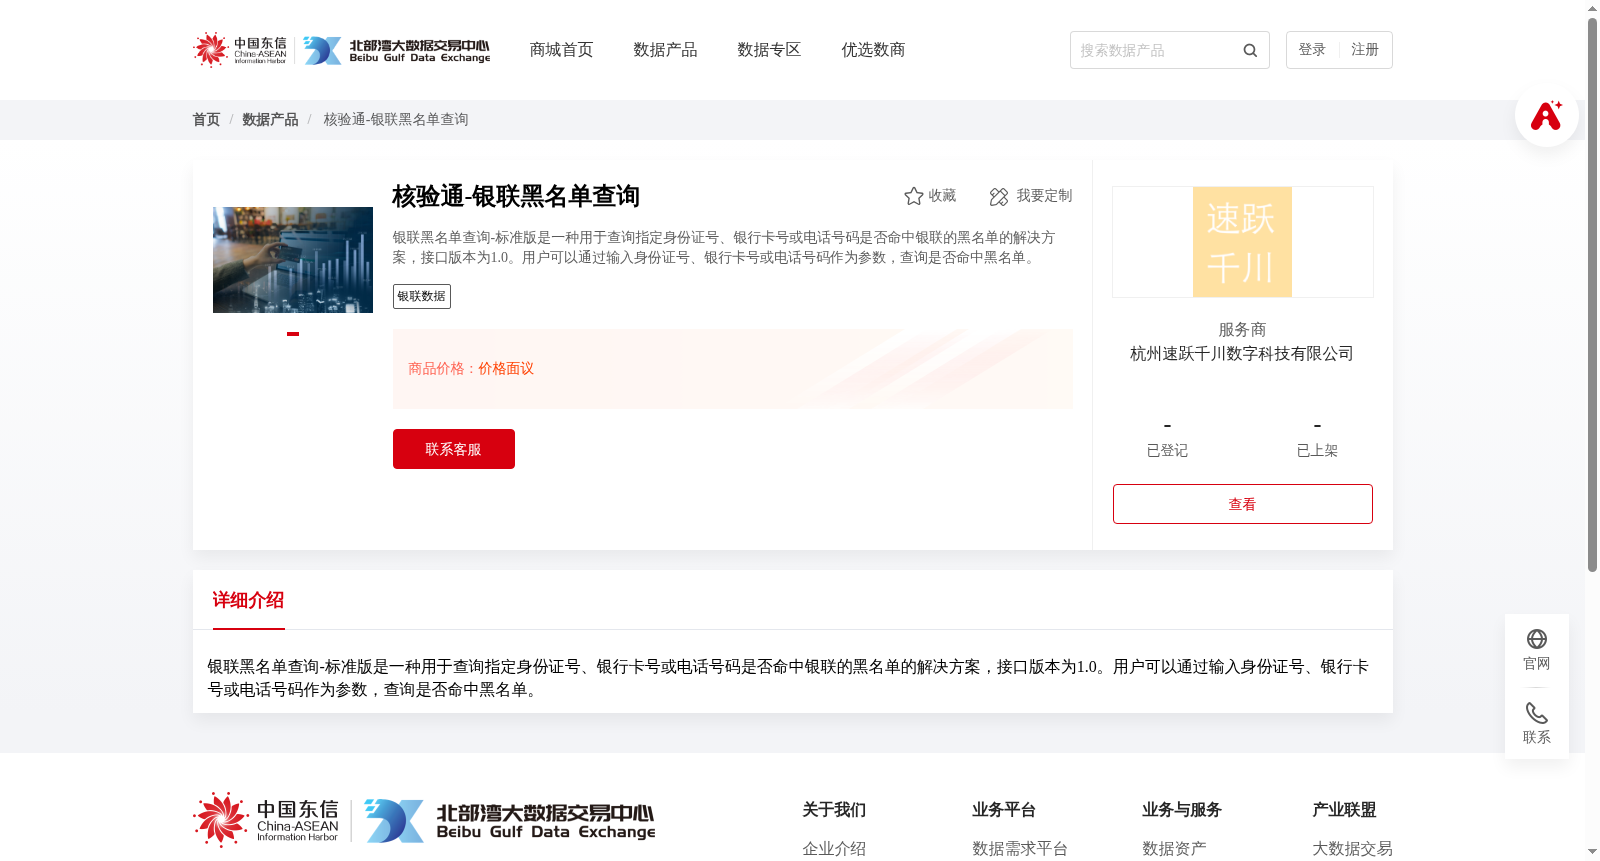Click the 登录 link
The image size is (1600, 861).
click(x=1312, y=50)
